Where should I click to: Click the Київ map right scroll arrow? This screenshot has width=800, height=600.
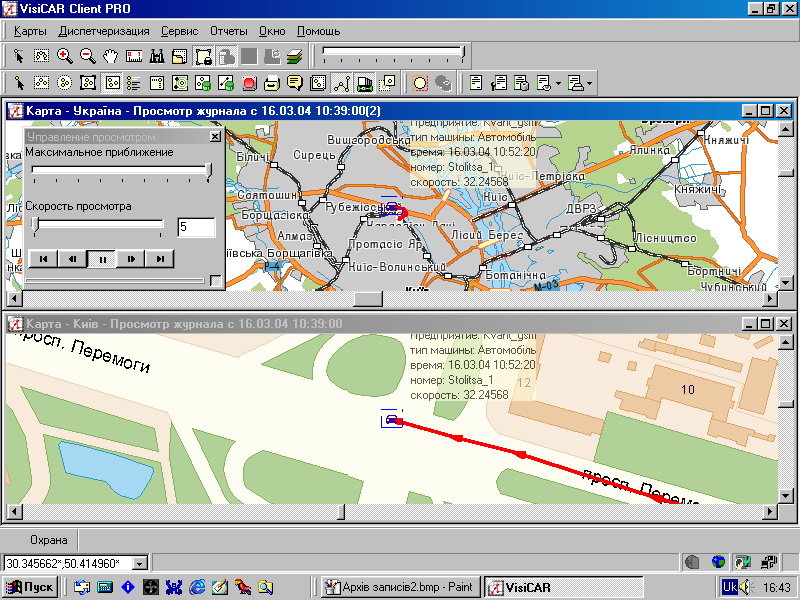point(769,512)
